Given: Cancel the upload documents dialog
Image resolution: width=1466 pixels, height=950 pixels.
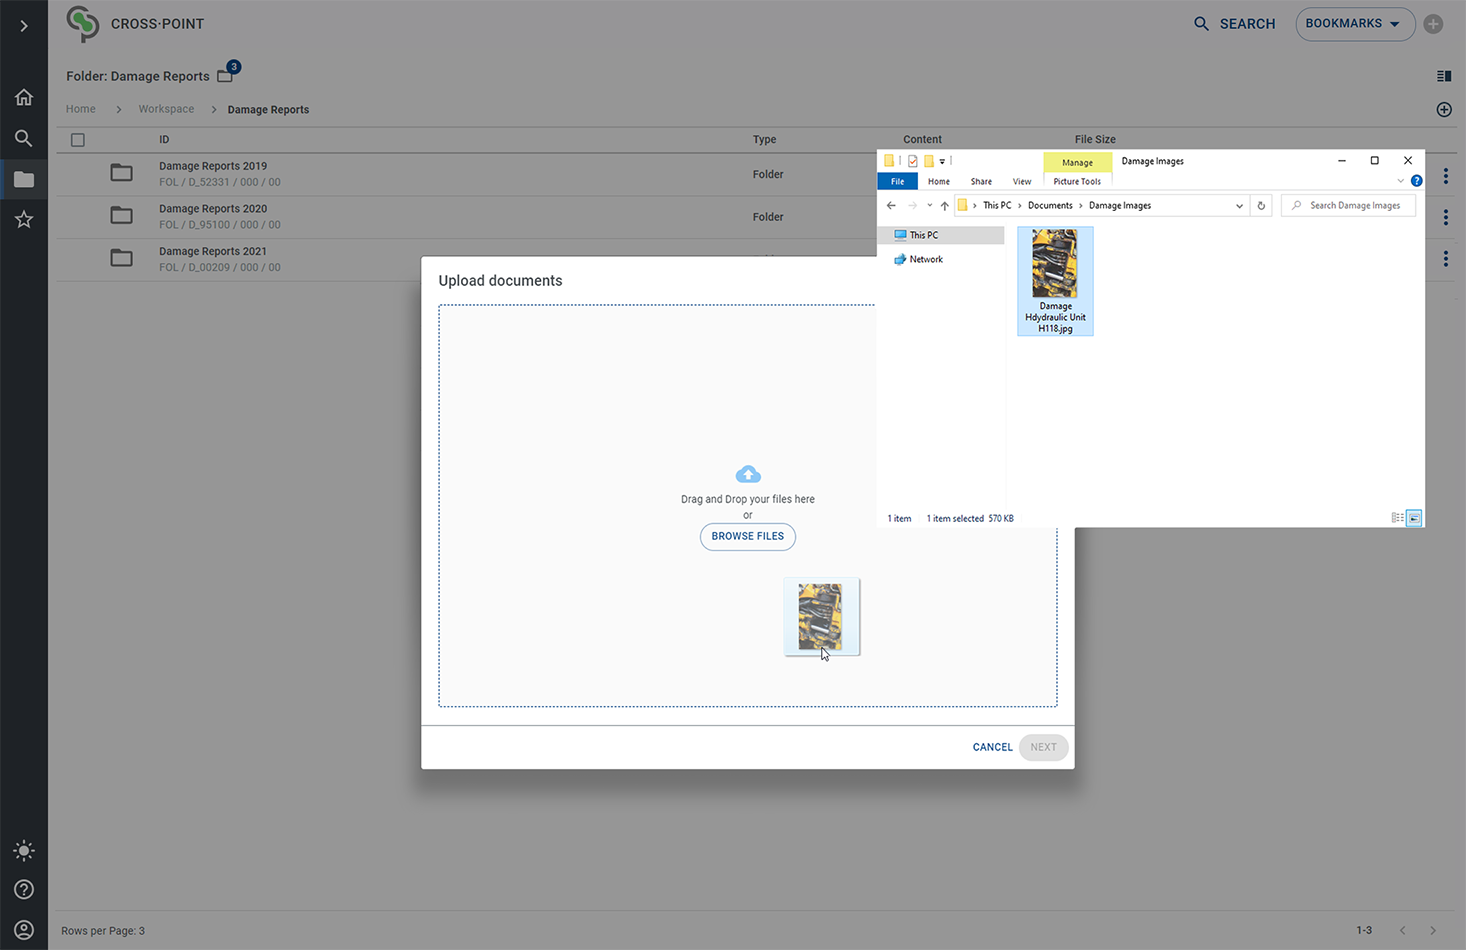Looking at the screenshot, I should point(992,747).
